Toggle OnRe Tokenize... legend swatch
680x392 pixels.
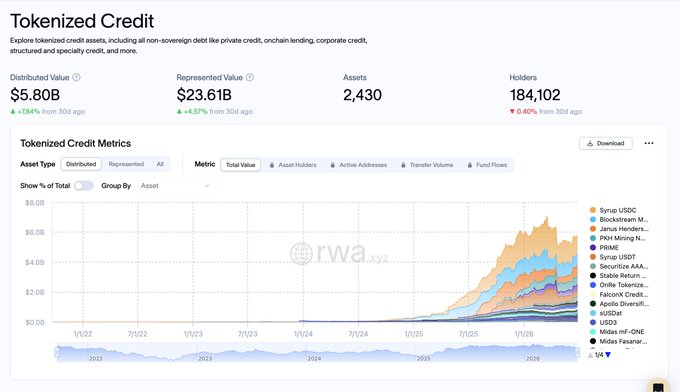(593, 285)
